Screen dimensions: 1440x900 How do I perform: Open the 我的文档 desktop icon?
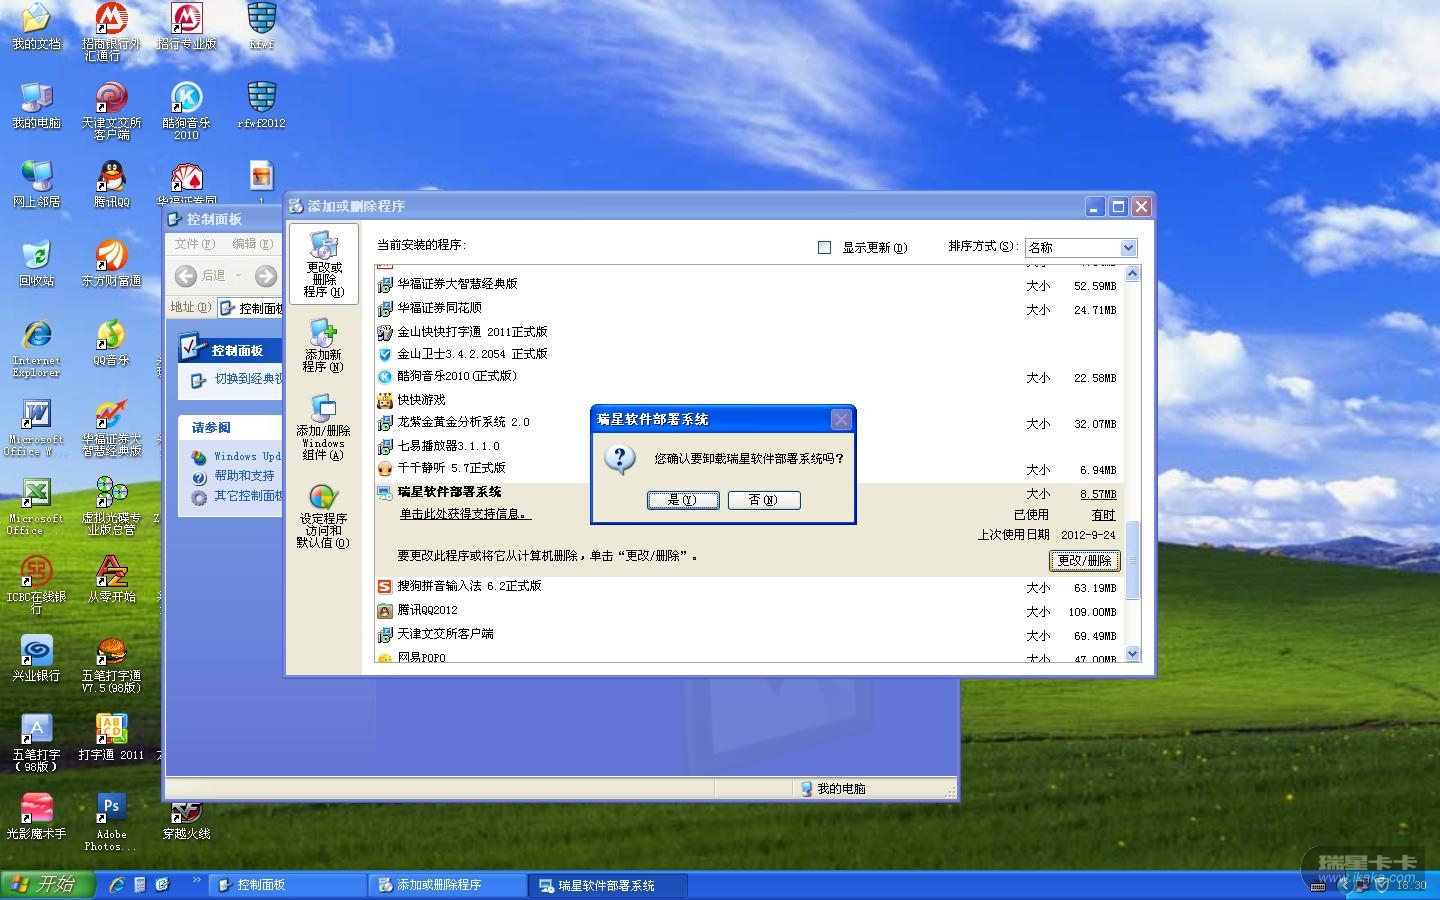pyautogui.click(x=36, y=27)
